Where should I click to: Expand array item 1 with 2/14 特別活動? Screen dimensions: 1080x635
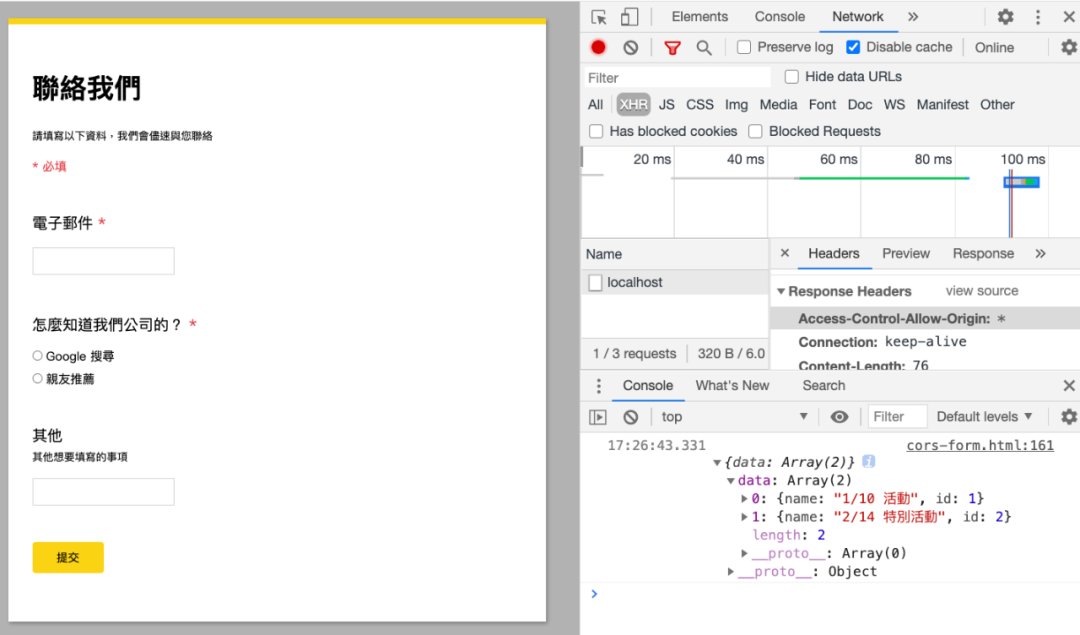coord(744,517)
